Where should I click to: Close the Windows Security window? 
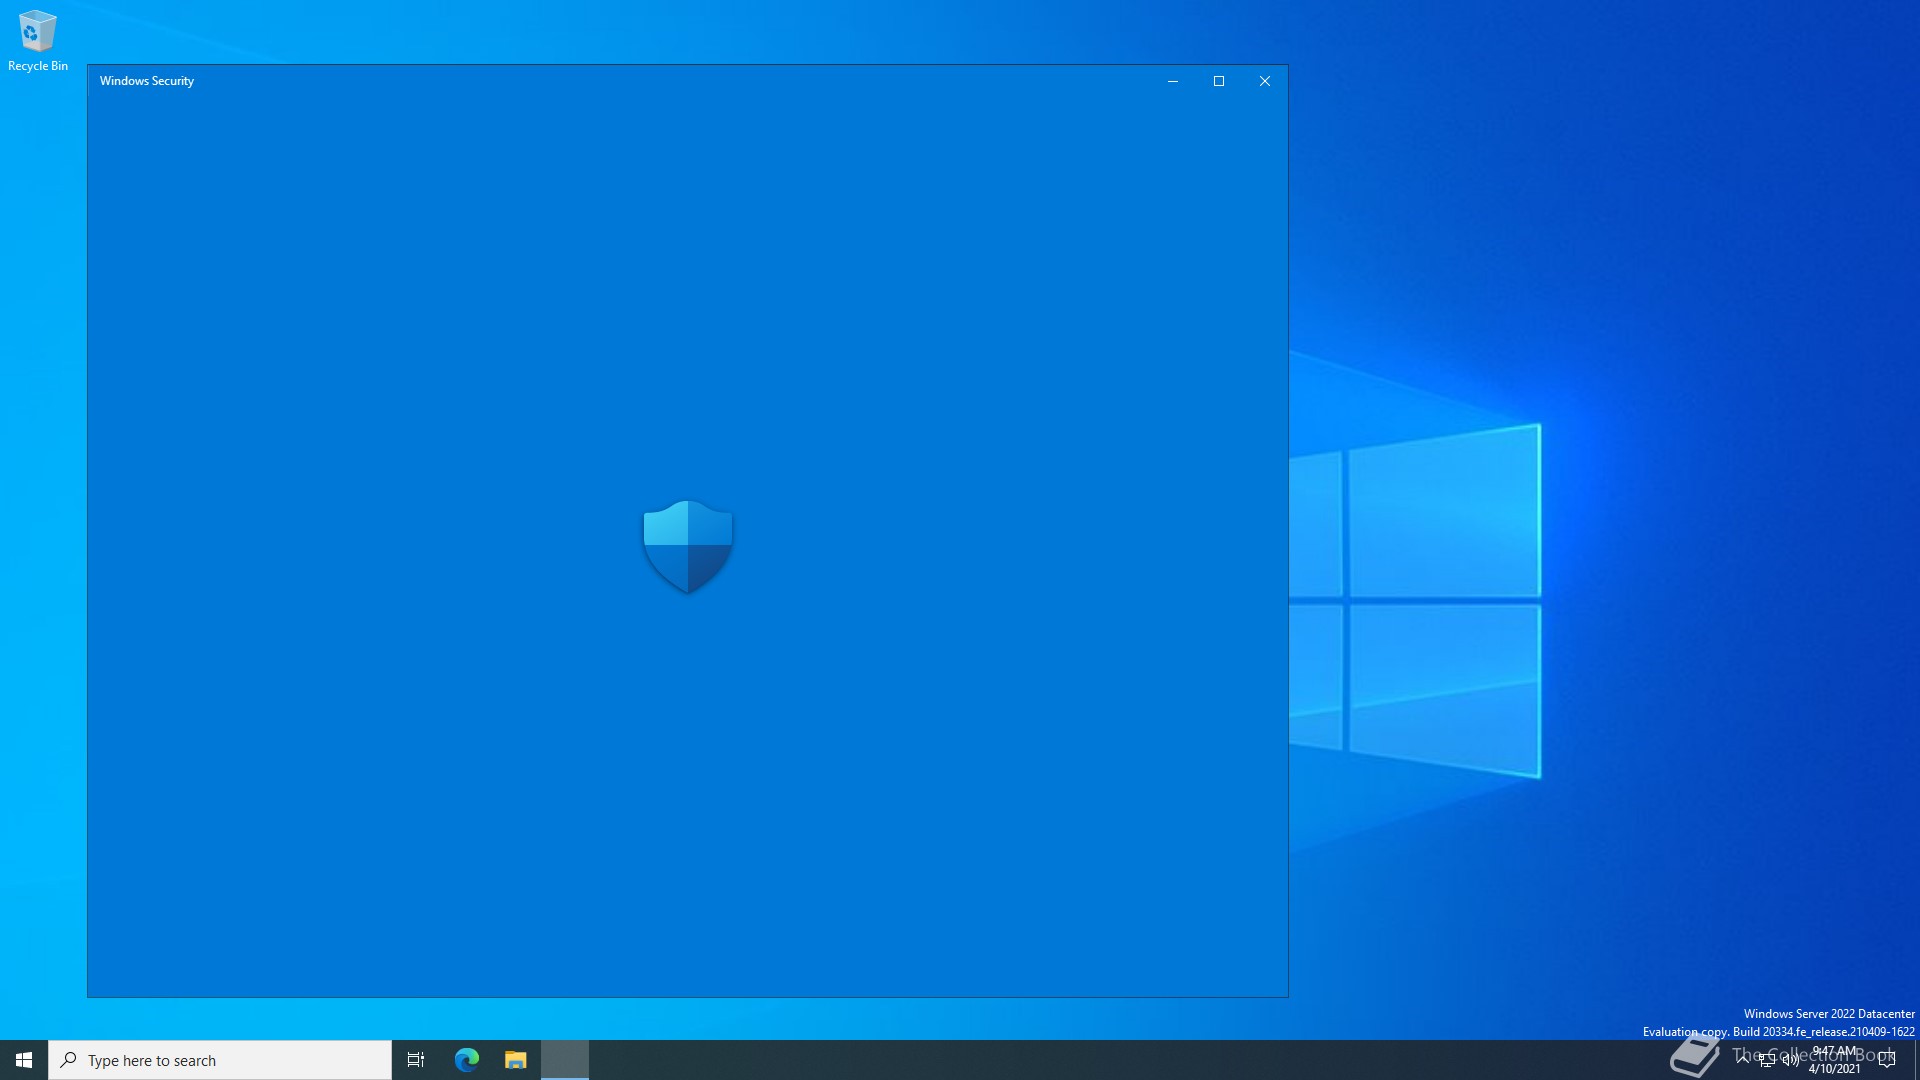1265,81
